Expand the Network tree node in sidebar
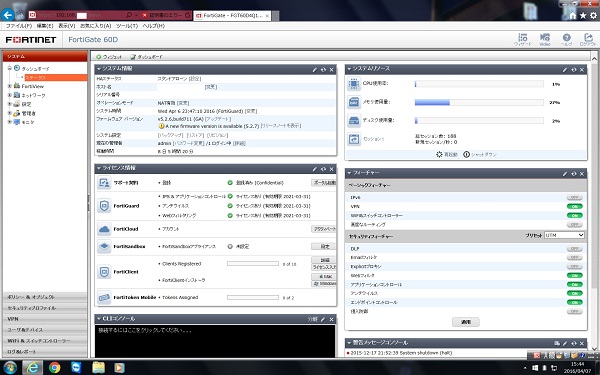This screenshot has width=600, height=375. pyautogui.click(x=10, y=95)
